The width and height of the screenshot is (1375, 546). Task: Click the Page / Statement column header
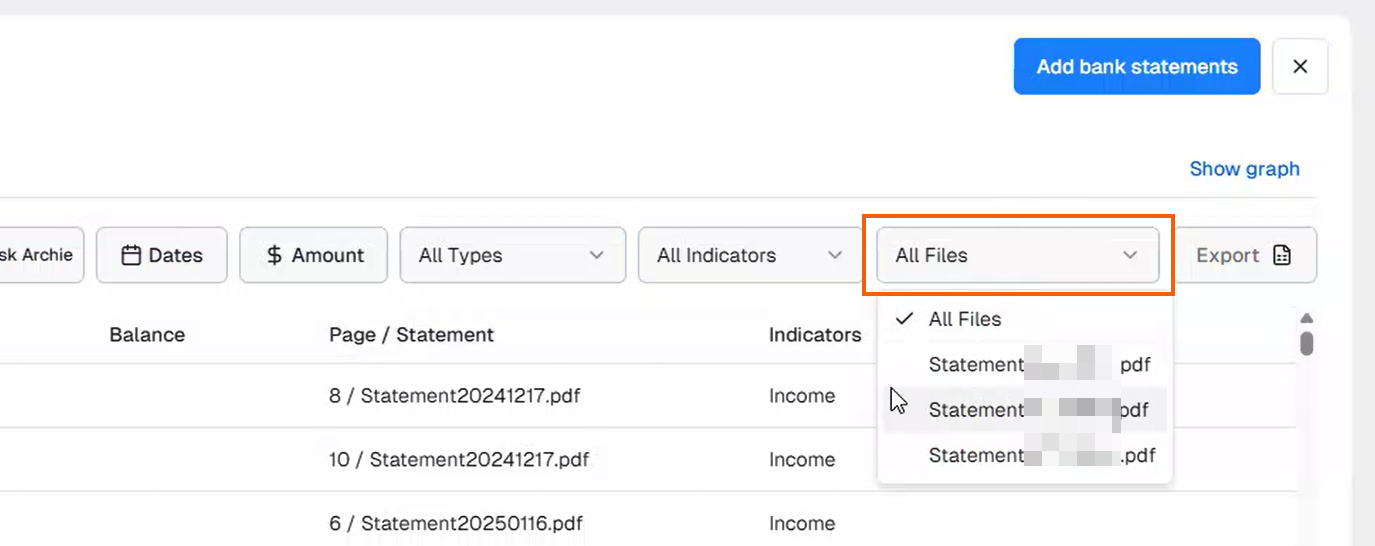(x=411, y=335)
